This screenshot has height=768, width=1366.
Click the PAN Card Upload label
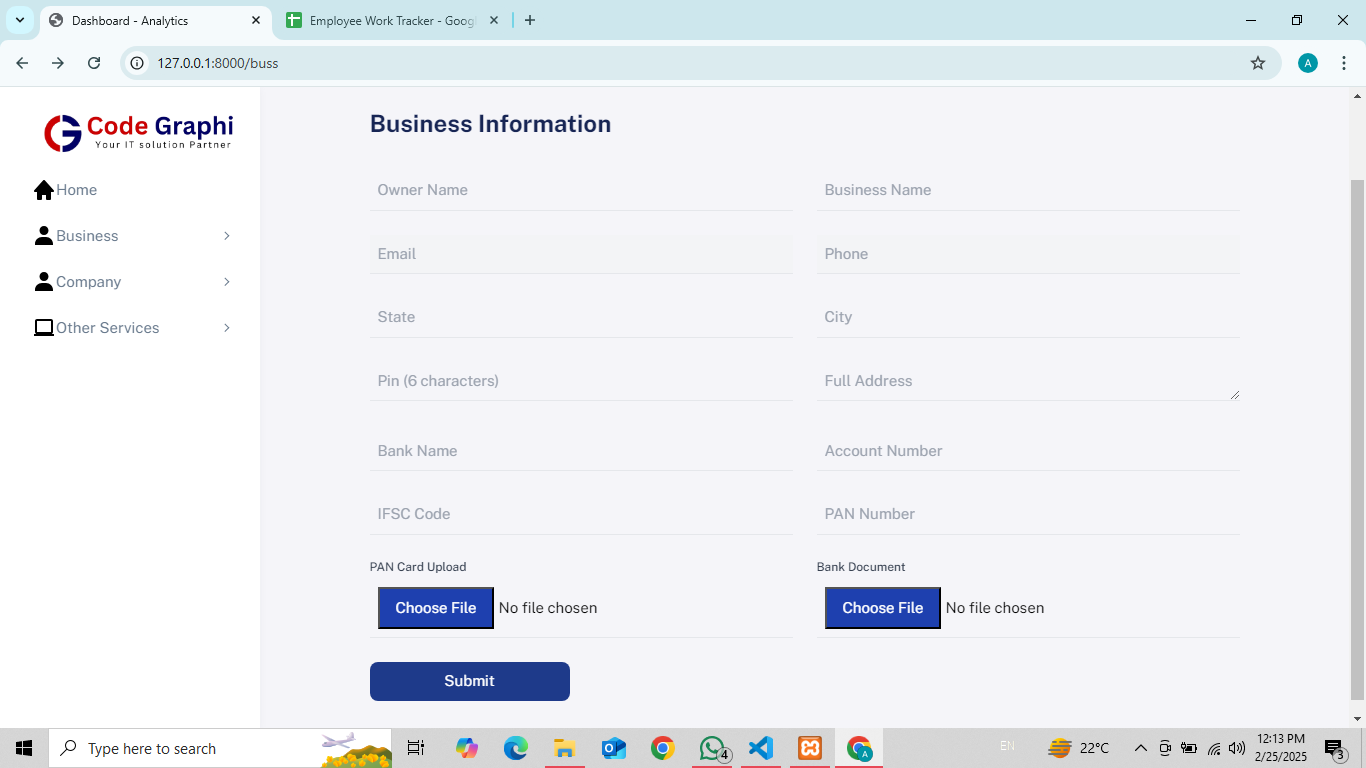click(418, 567)
